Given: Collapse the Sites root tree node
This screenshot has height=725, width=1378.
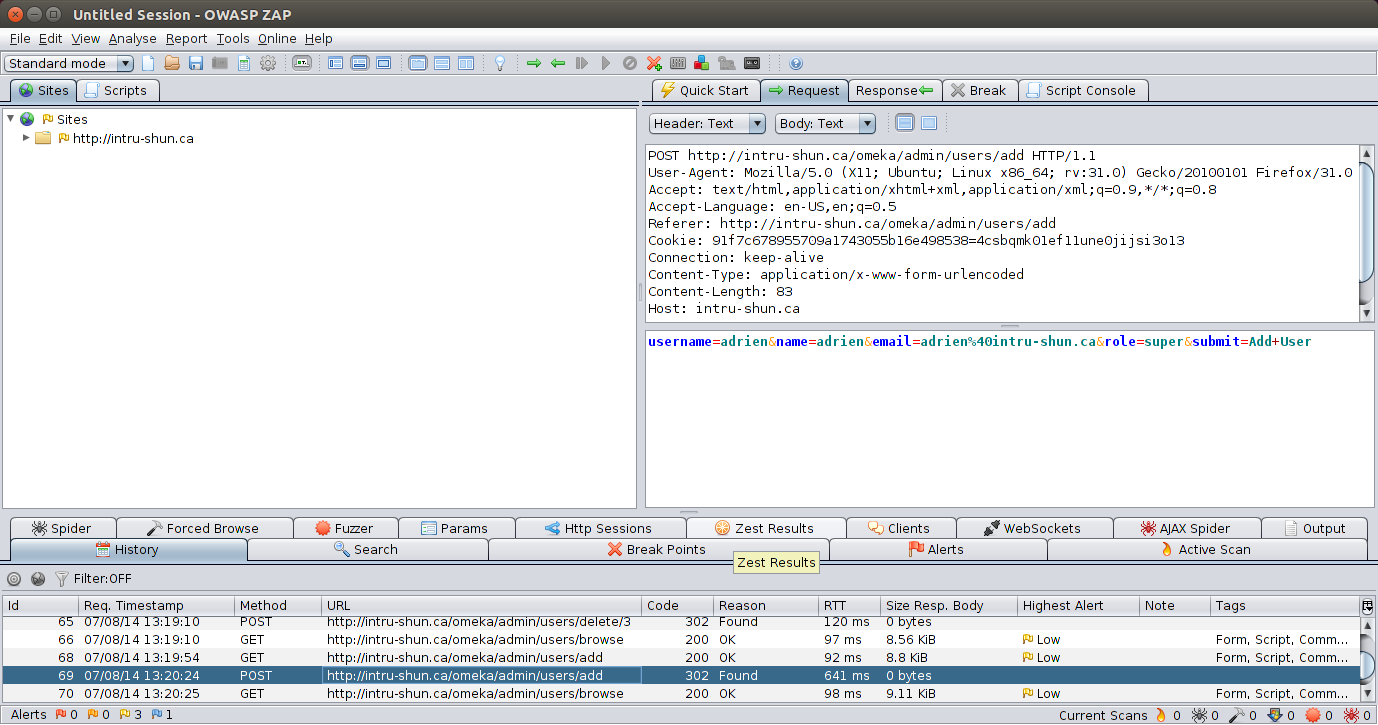Looking at the screenshot, I should tap(10, 119).
